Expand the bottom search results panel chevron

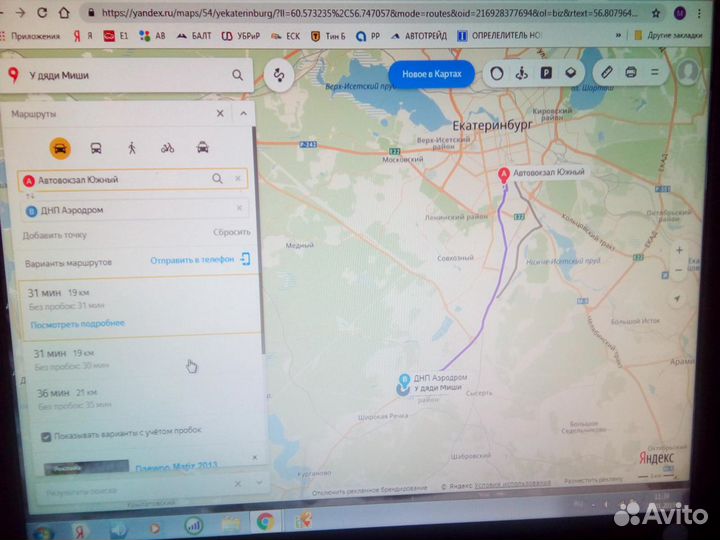(258, 482)
